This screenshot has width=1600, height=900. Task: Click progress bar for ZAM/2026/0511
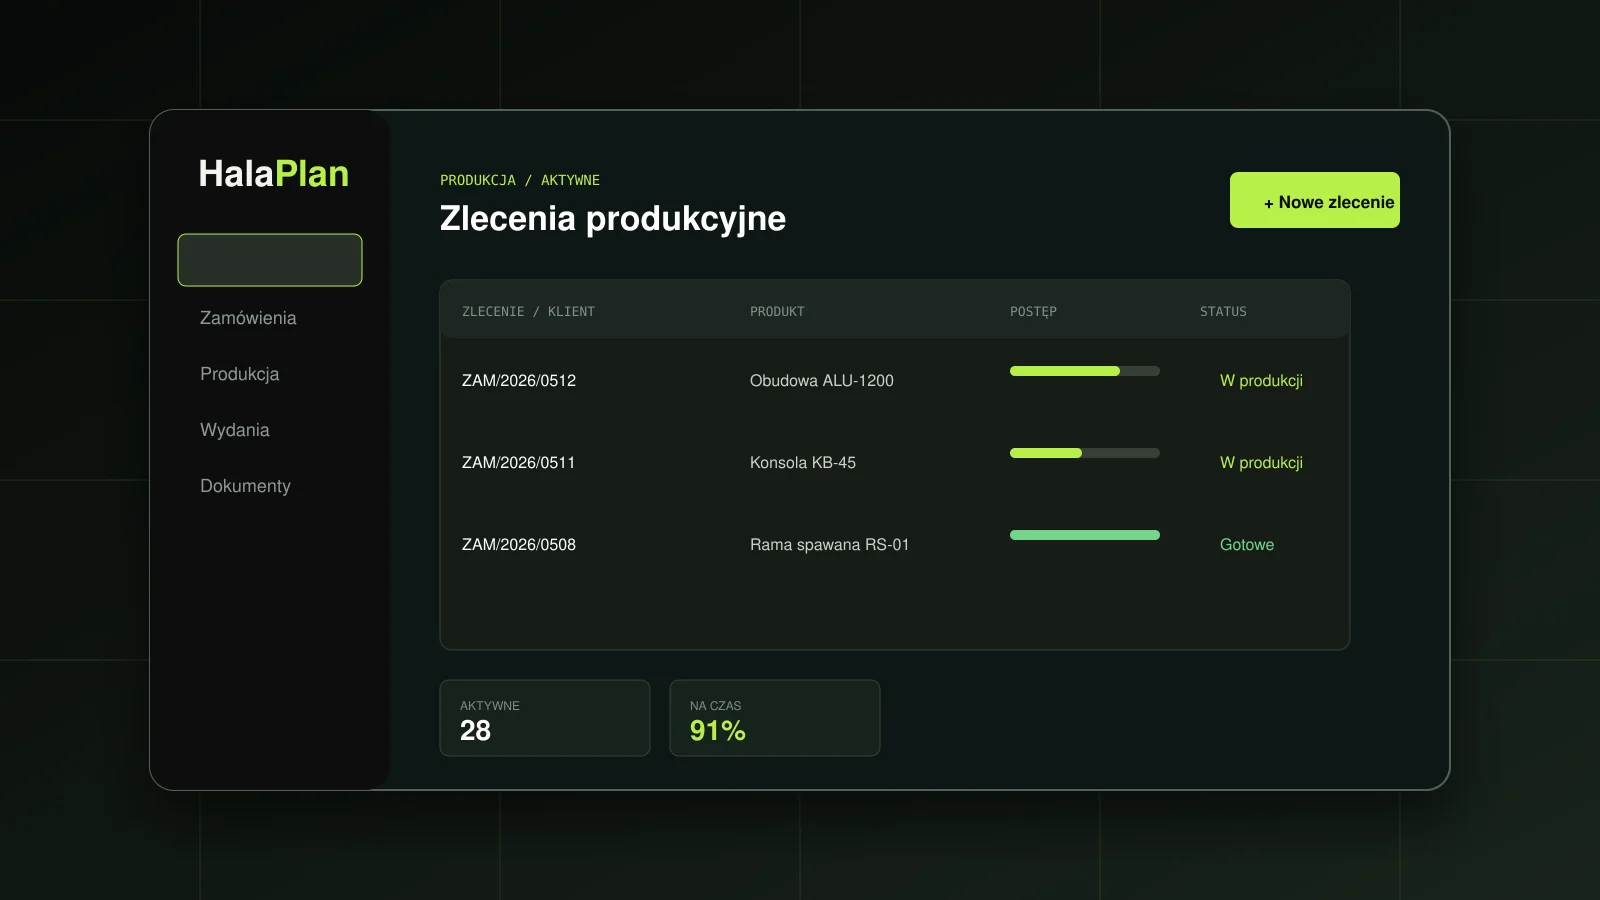coord(1085,453)
